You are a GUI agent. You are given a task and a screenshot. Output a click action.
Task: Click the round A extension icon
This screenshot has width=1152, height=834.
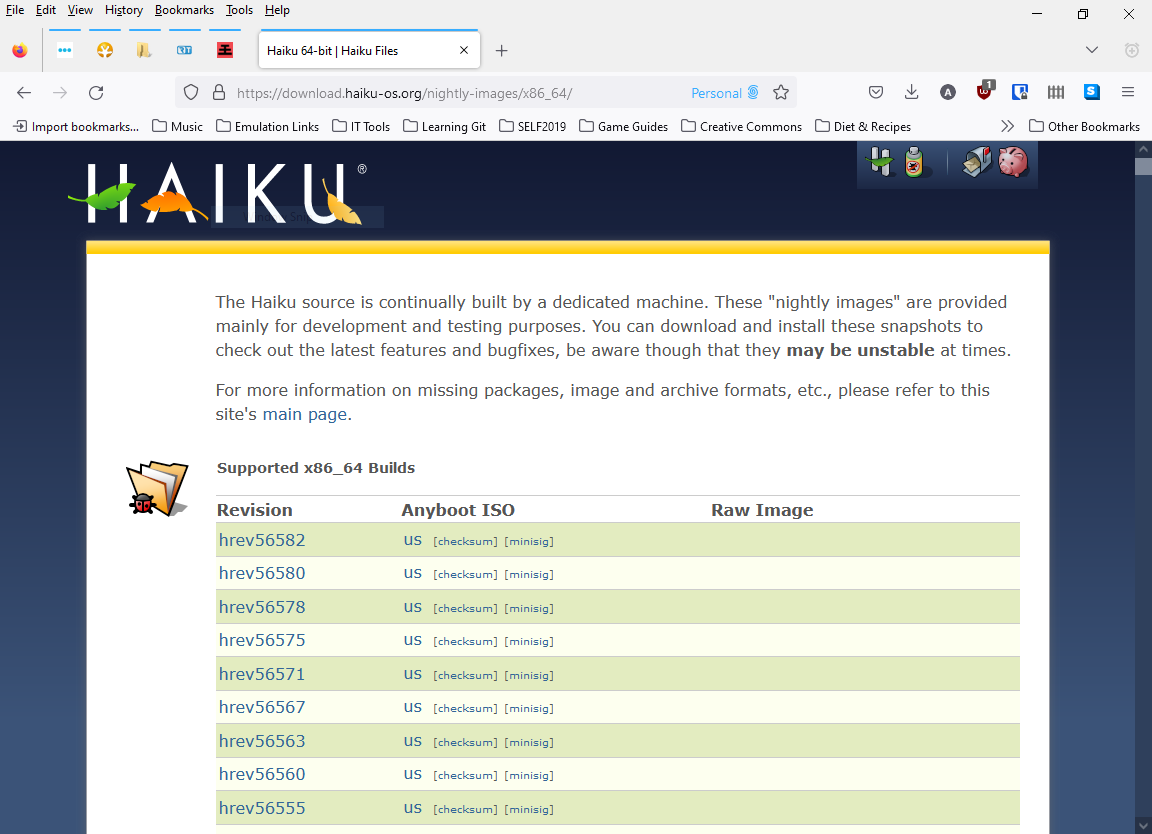[948, 93]
